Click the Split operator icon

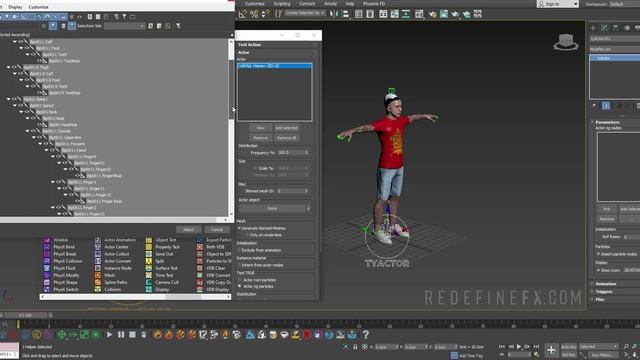click(149, 261)
